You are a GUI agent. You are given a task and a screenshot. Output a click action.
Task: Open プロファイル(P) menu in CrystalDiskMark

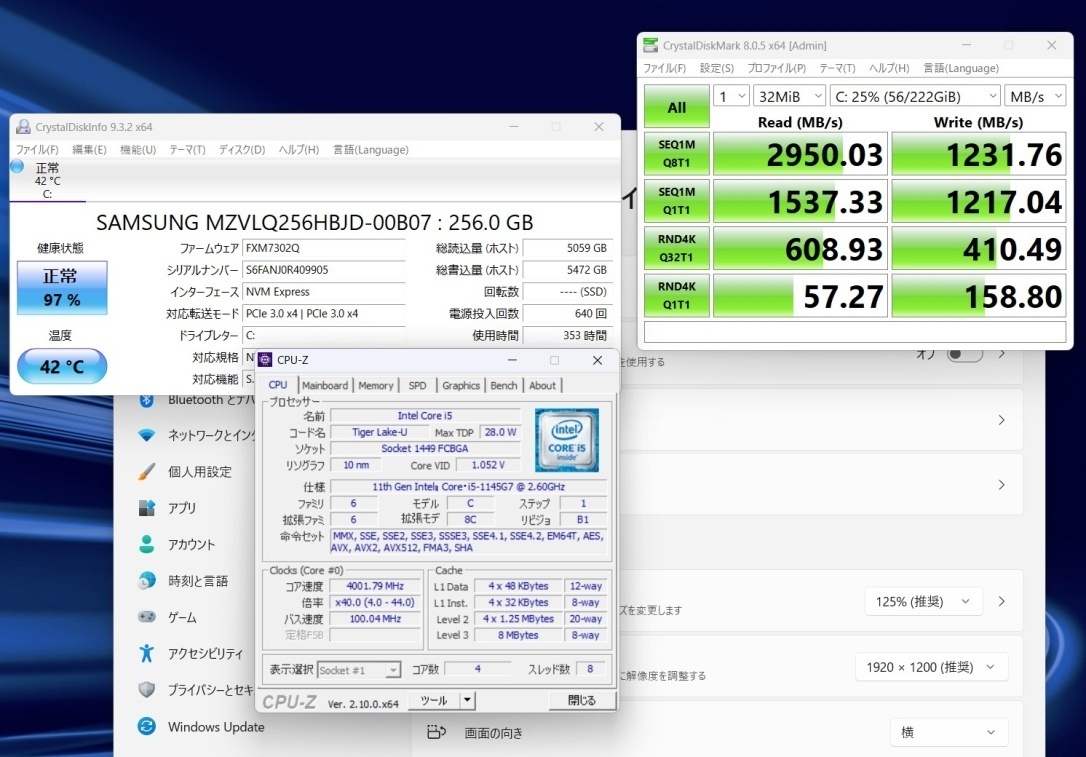point(776,68)
